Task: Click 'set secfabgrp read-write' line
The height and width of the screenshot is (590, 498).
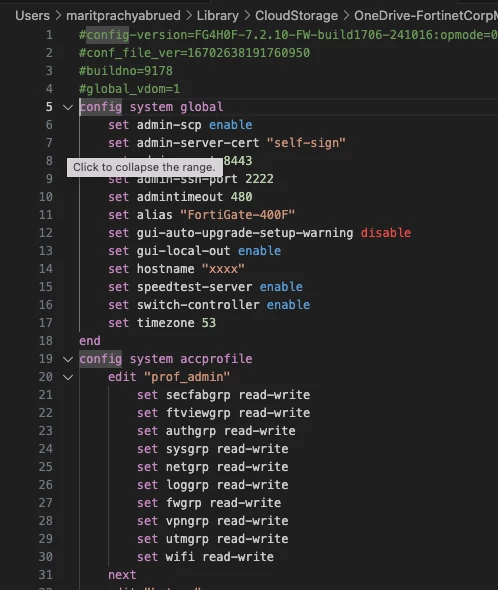Action: [x=223, y=395]
